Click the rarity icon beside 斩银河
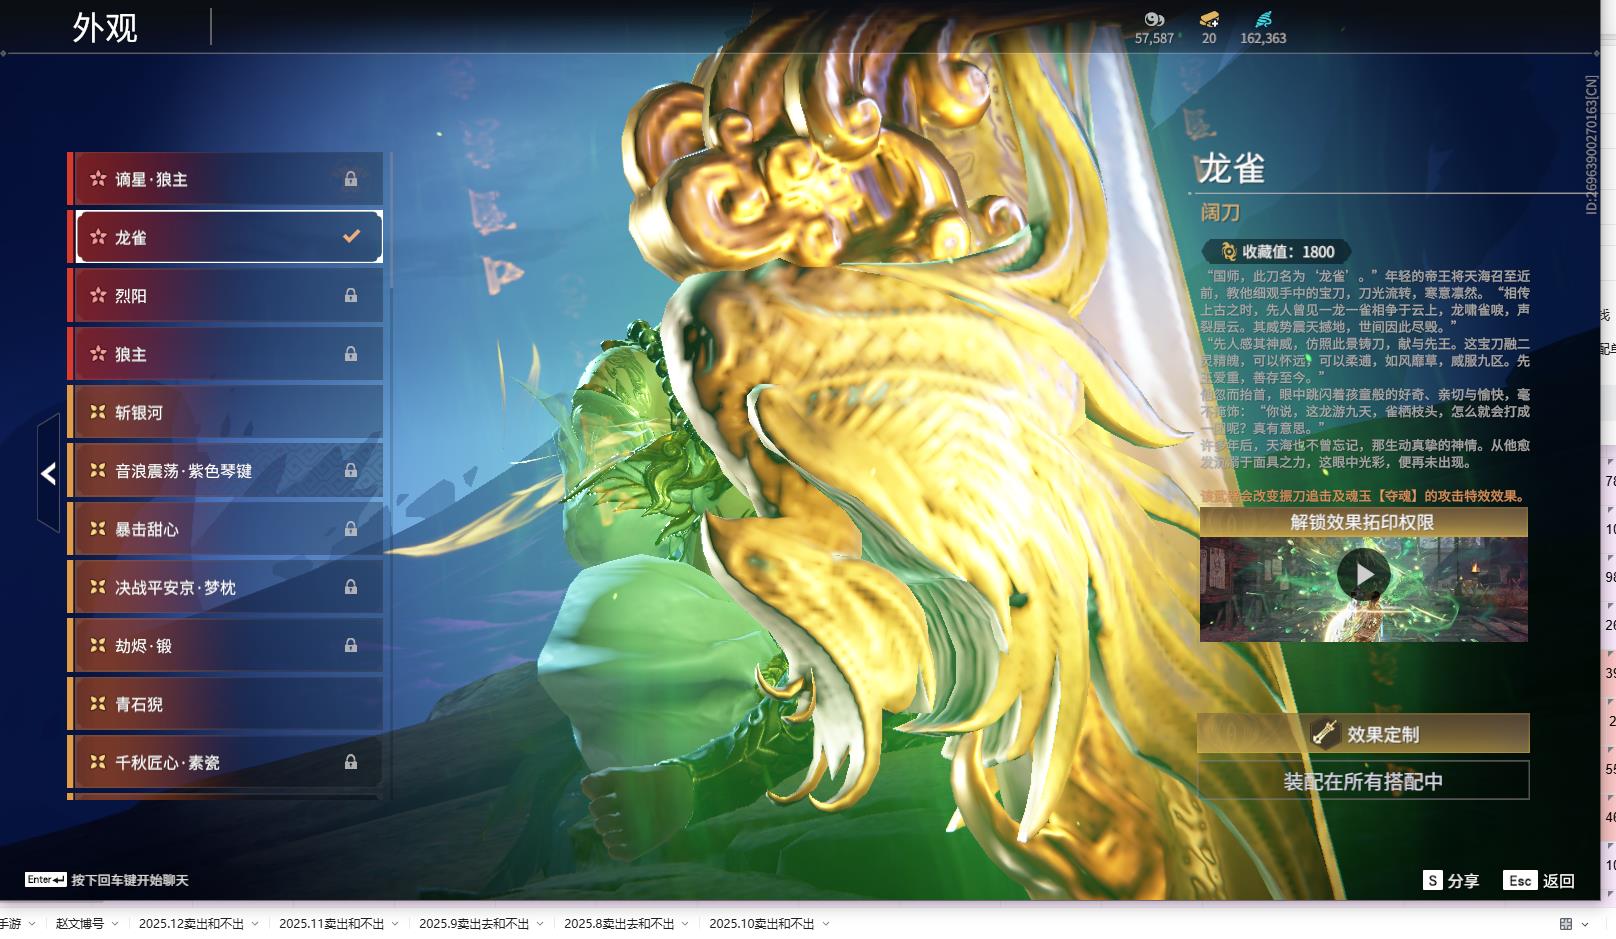This screenshot has width=1616, height=939. (98, 412)
